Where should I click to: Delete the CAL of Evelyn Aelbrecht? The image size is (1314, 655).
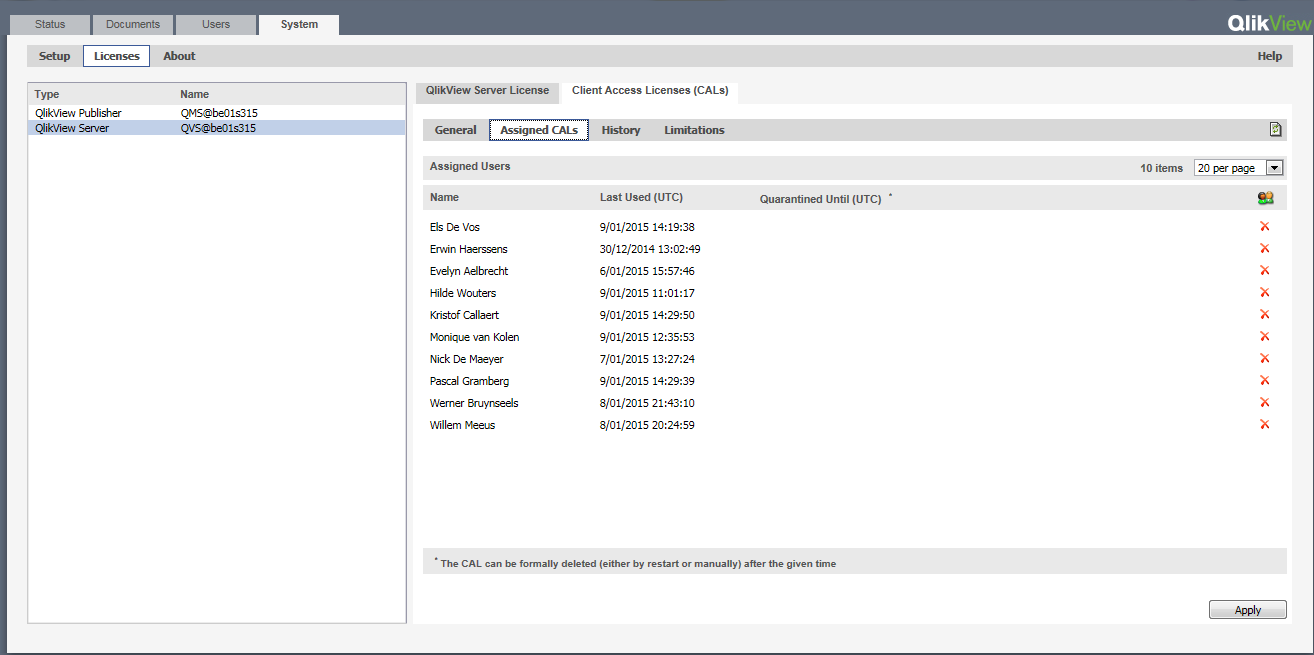[x=1264, y=271]
